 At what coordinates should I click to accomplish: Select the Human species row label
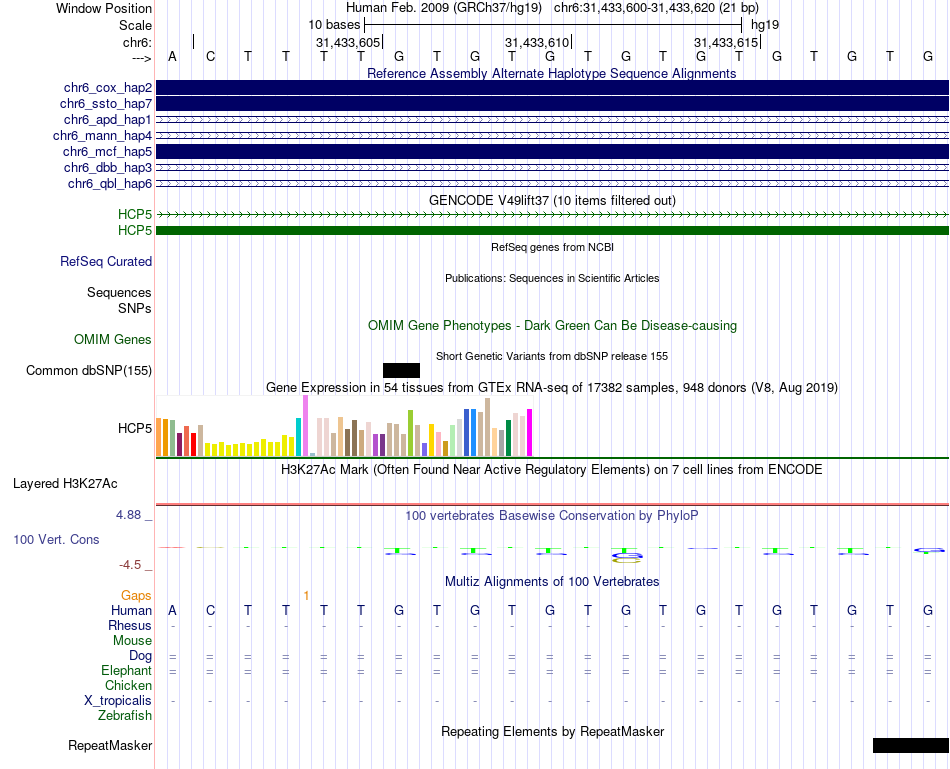pos(131,610)
